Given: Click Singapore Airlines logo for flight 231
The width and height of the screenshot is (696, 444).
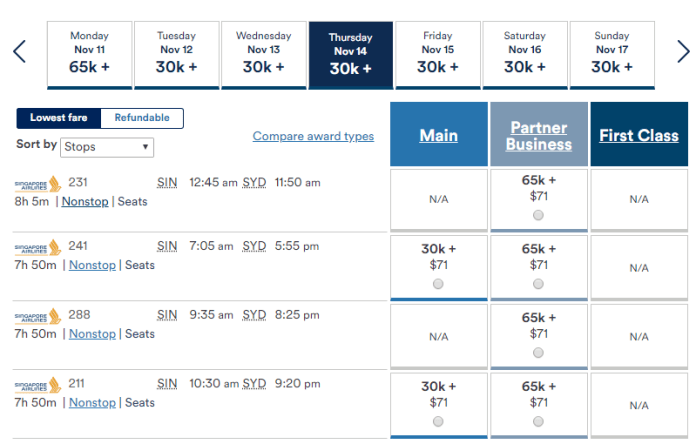Looking at the screenshot, I should point(38,183).
